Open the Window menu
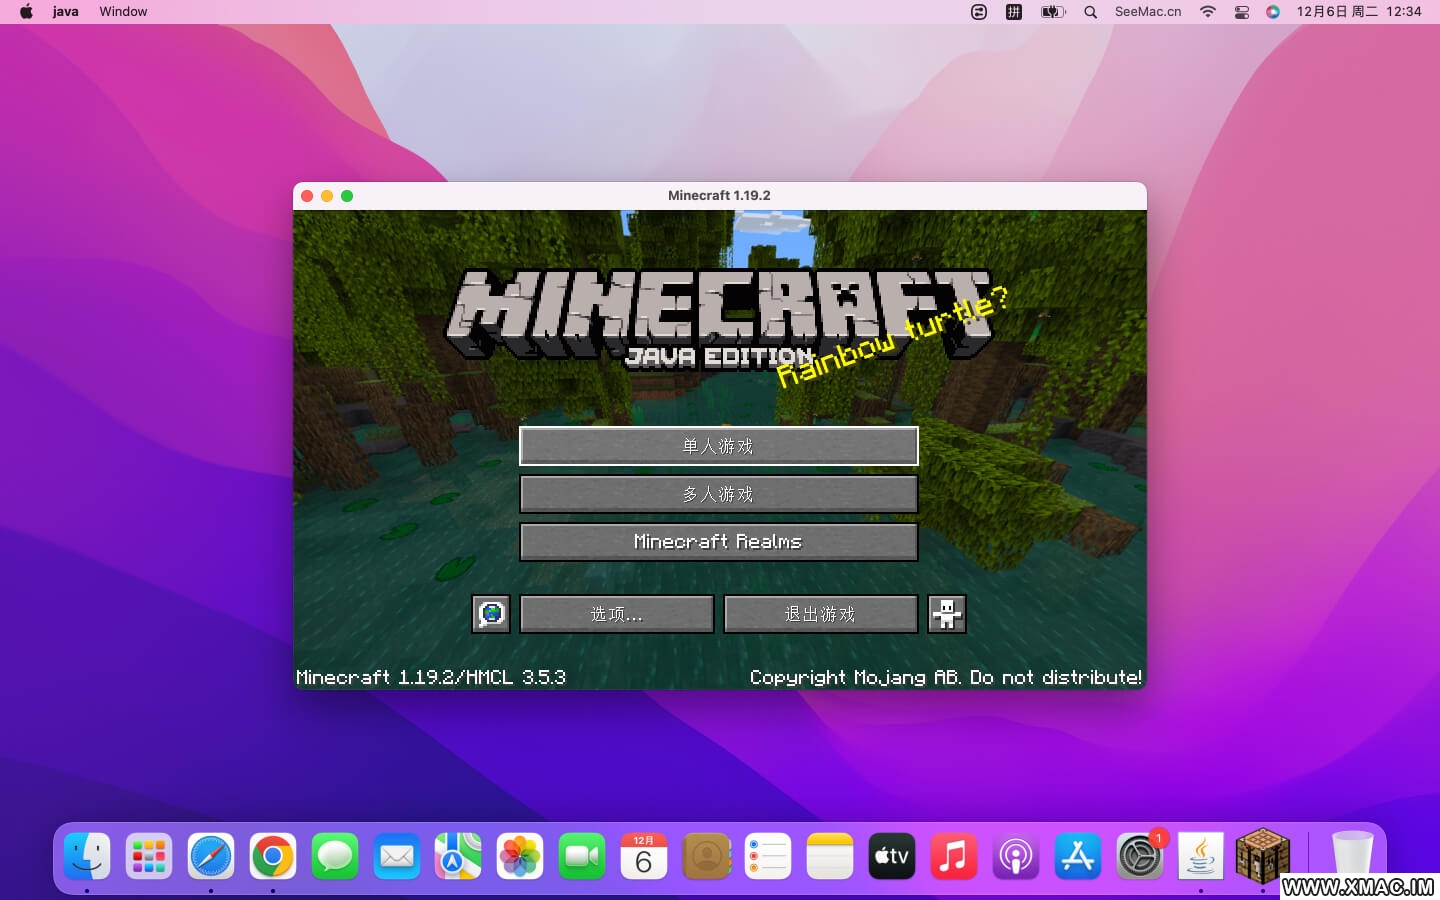Image resolution: width=1440 pixels, height=900 pixels. (123, 12)
